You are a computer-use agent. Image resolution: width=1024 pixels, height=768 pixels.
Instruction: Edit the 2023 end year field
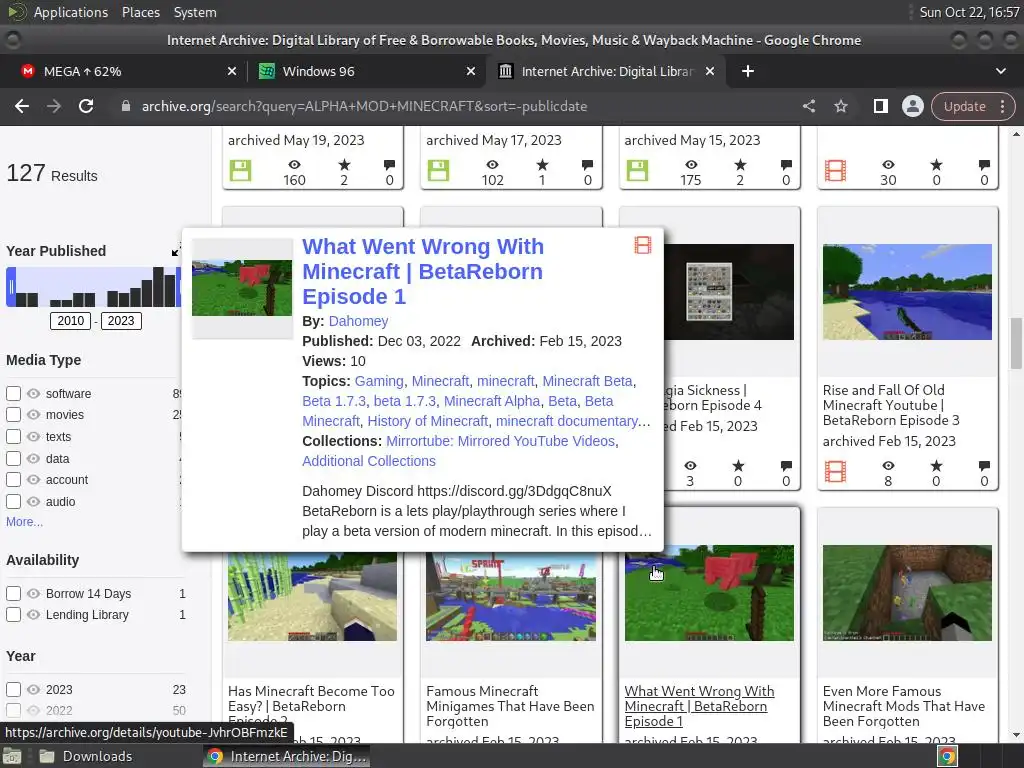click(121, 321)
